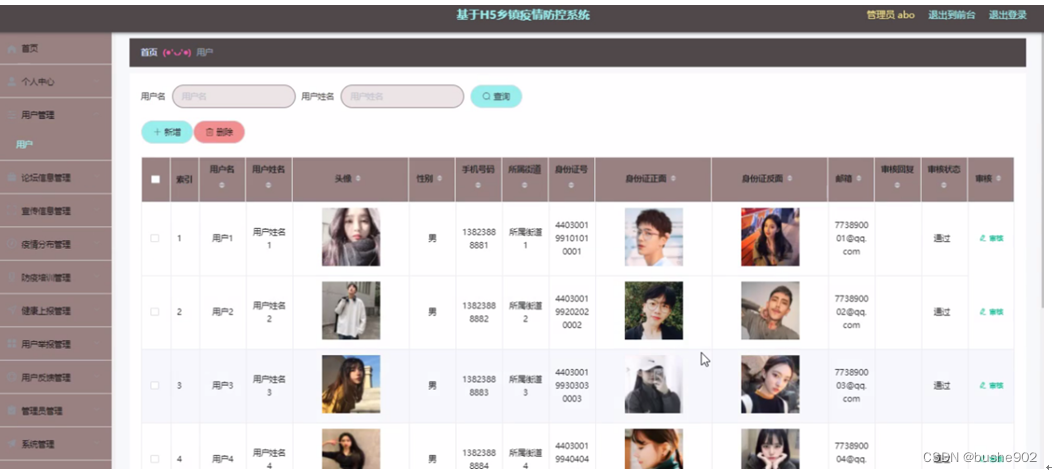
Task: Click the 审核 pencil icon in row 2
Action: point(983,312)
